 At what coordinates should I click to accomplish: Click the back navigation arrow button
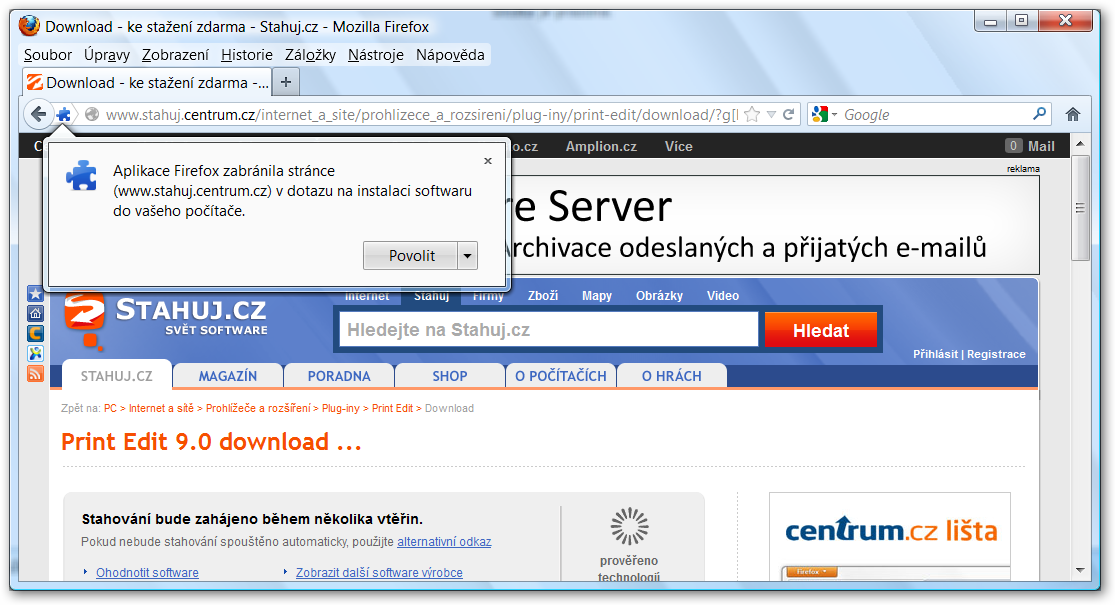point(38,114)
